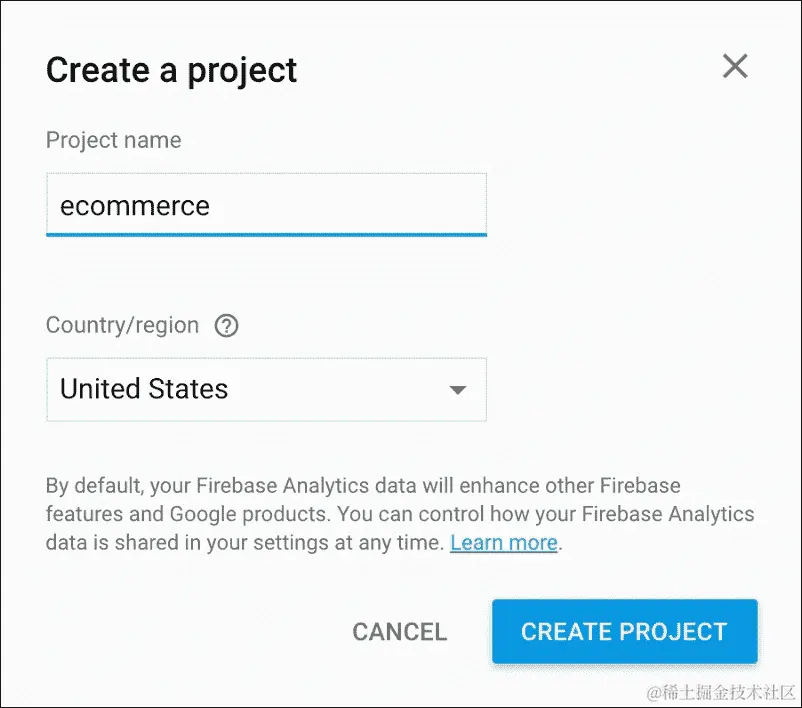802x708 pixels.
Task: Click the dropdown arrow beside United States
Action: pyautogui.click(x=458, y=390)
